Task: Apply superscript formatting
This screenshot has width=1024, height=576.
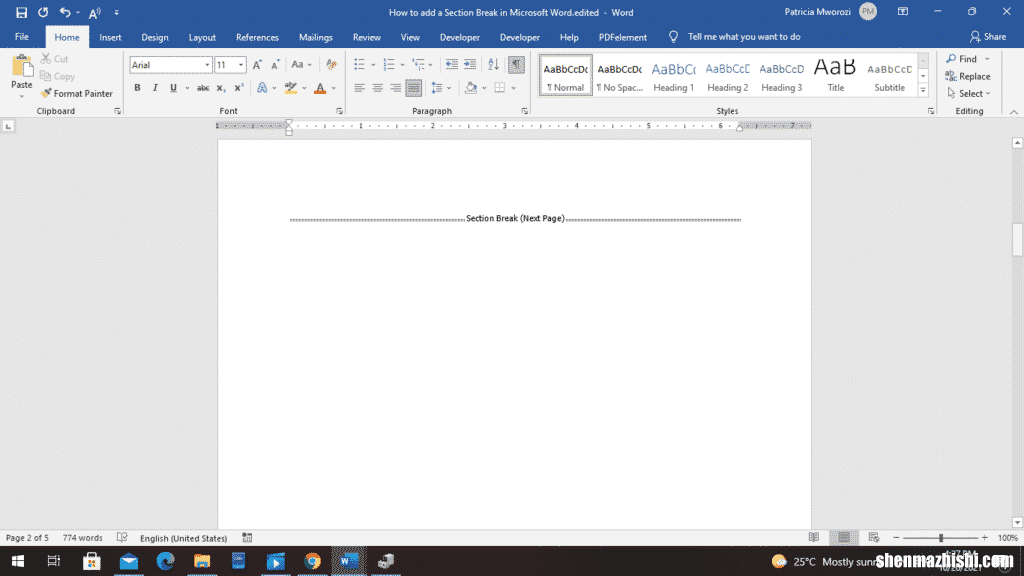Action: tap(239, 88)
